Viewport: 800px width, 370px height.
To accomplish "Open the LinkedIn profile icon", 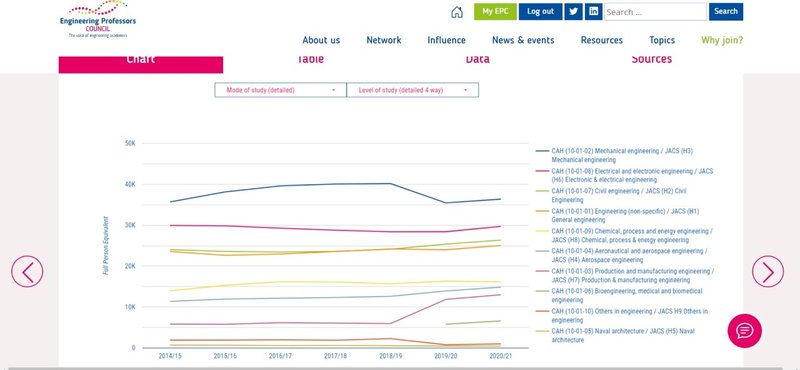I will coord(593,12).
